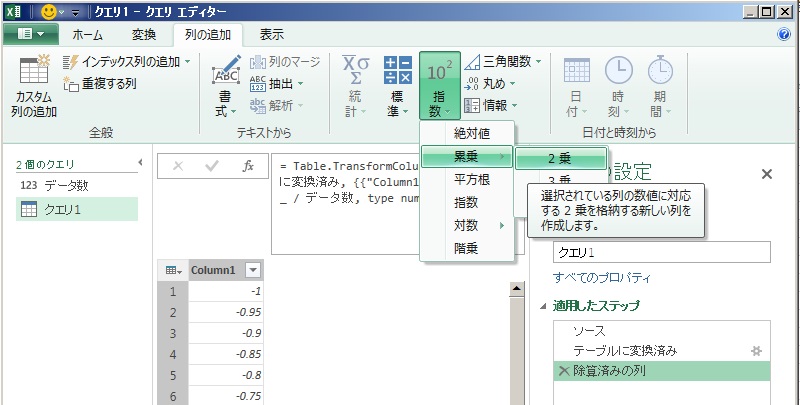The image size is (800, 405).
Task: Click the fx function icon
Action: click(x=248, y=166)
